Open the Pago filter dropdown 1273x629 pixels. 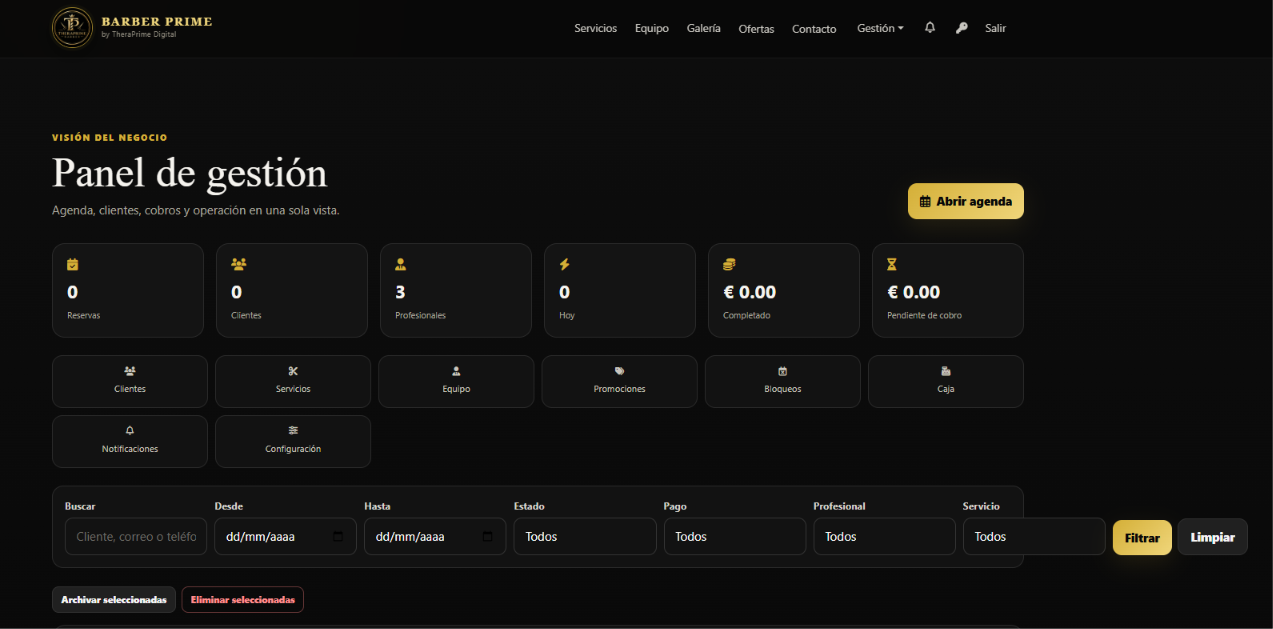coord(735,536)
